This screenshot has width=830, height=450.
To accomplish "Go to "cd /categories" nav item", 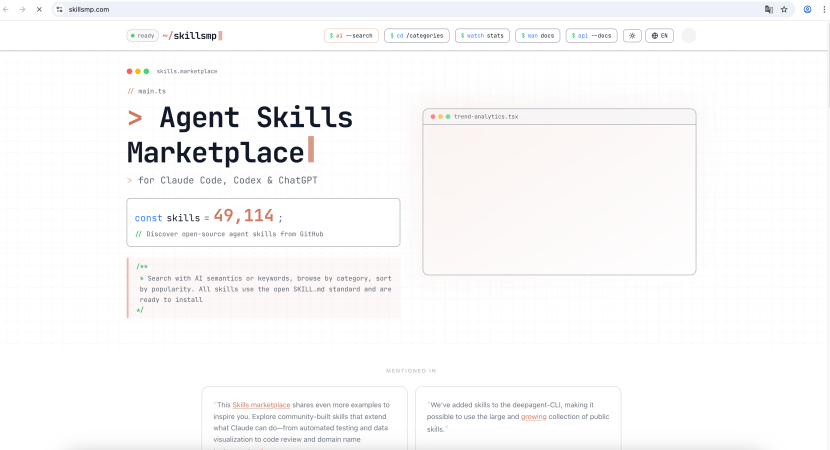I will (416, 35).
